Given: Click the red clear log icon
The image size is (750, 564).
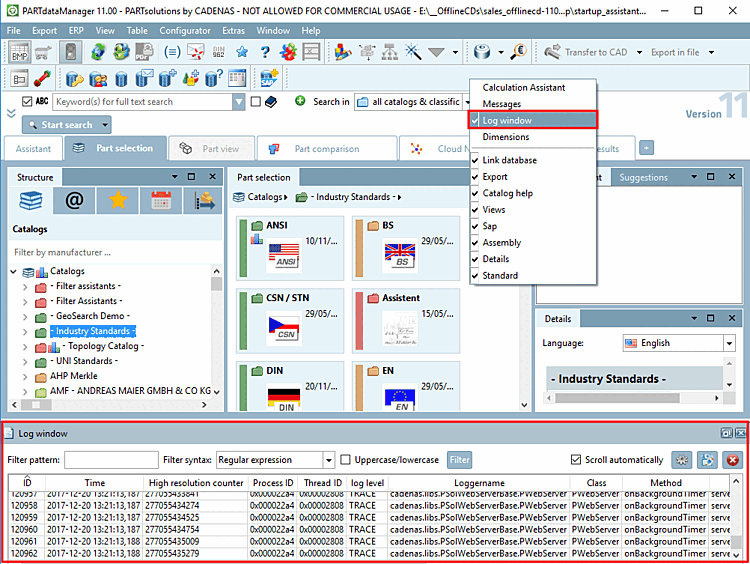Looking at the screenshot, I should (x=733, y=460).
